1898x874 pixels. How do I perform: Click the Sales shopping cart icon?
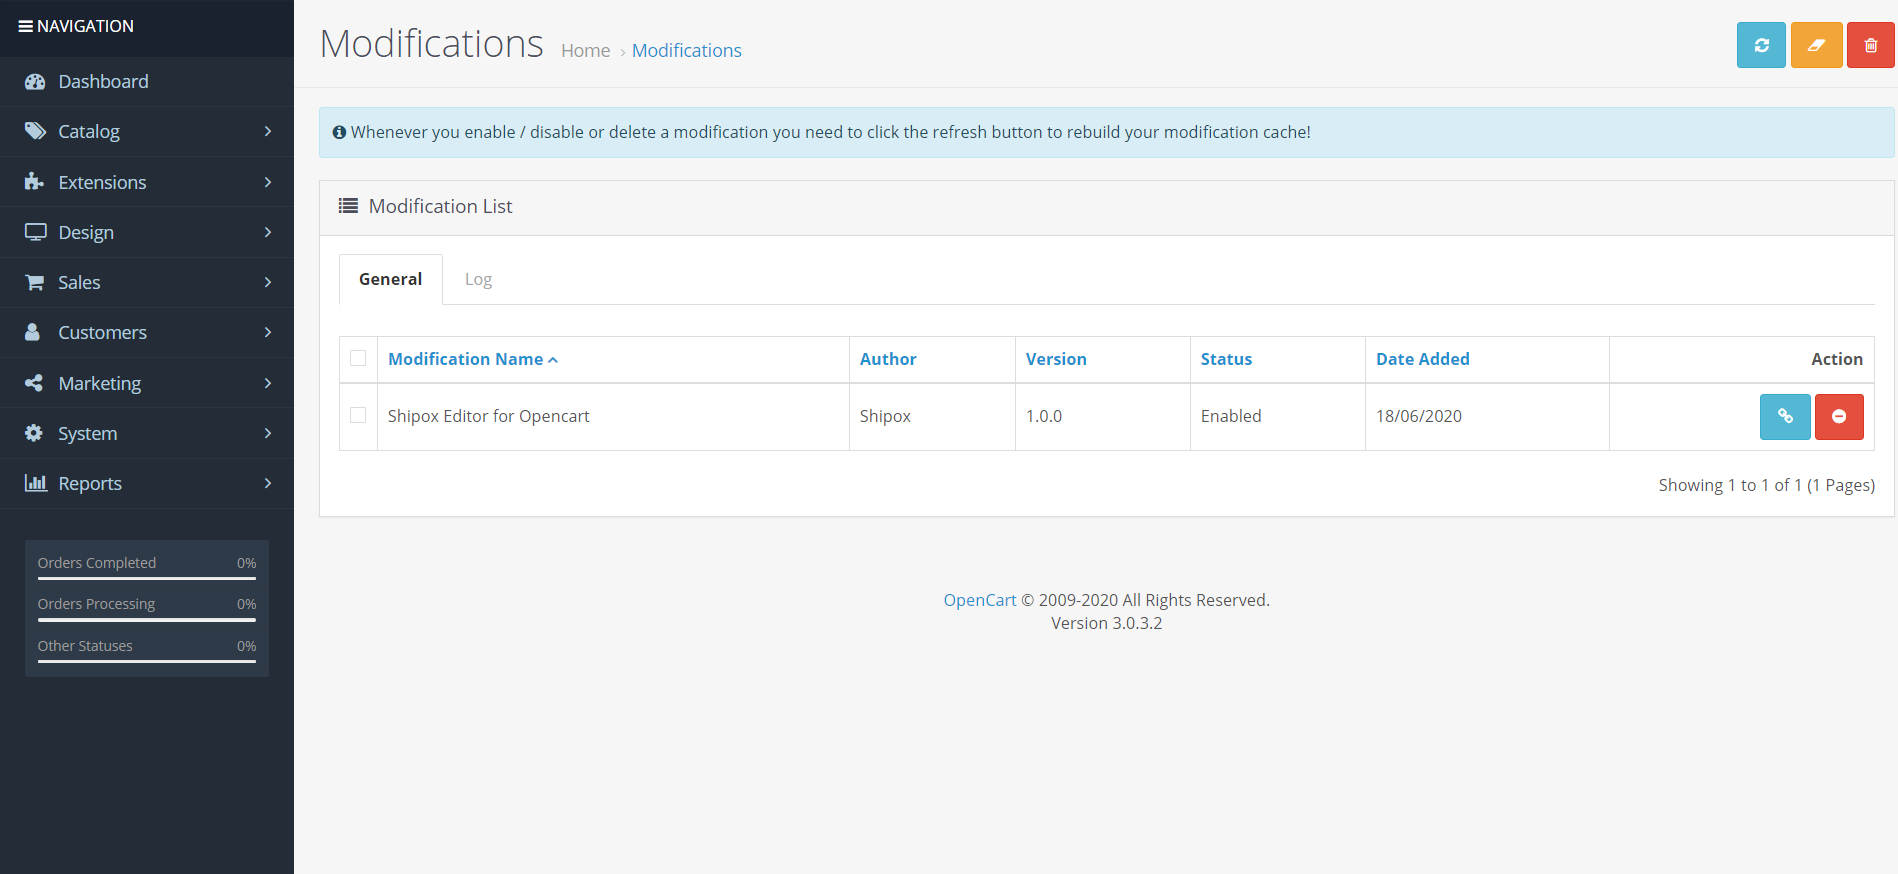click(35, 282)
